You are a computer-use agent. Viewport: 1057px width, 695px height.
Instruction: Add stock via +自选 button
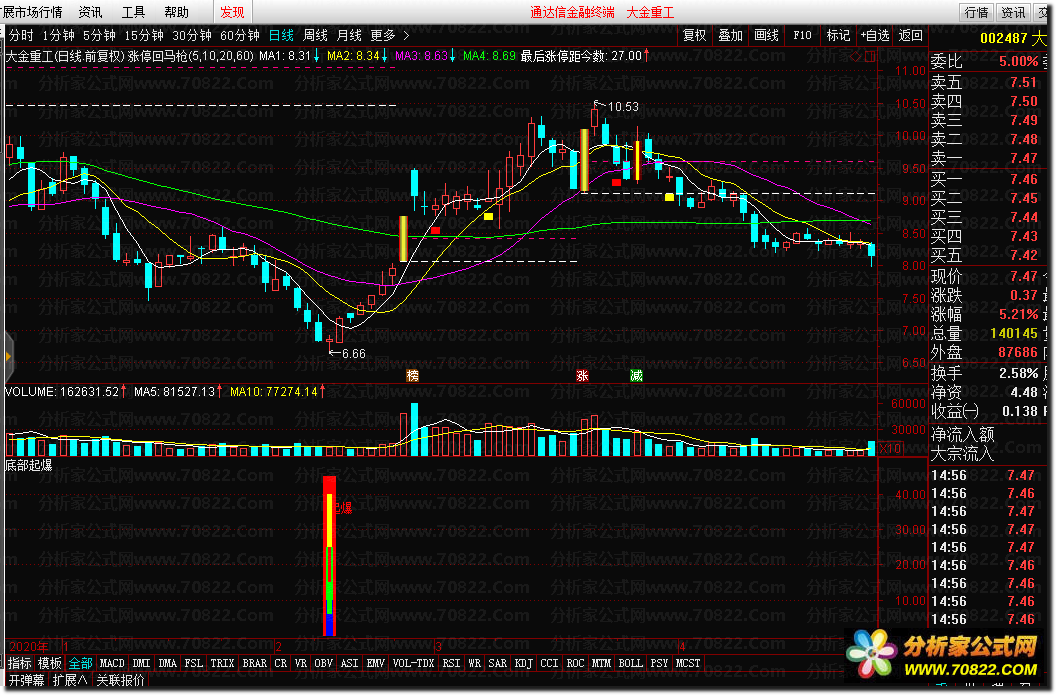(x=875, y=35)
